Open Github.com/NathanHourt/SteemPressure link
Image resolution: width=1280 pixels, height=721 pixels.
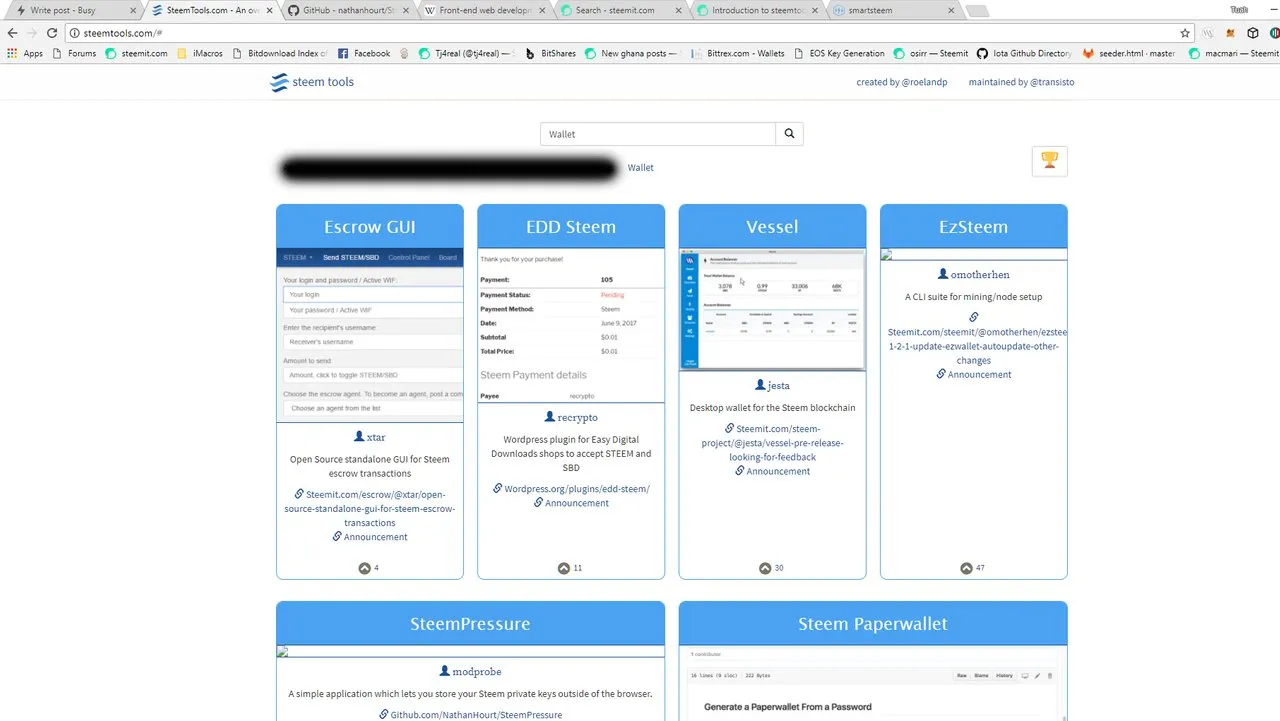point(476,715)
